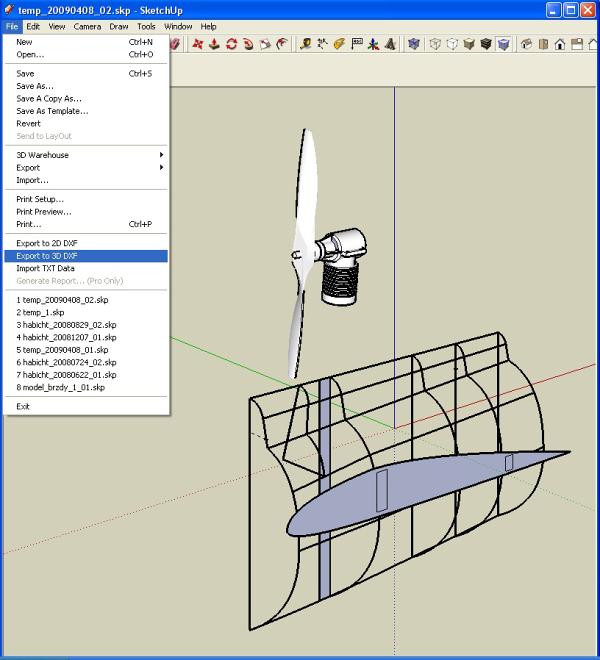Open recent file 7 habicht_20080622_01.skp
This screenshot has height=660, width=600.
pos(86,375)
